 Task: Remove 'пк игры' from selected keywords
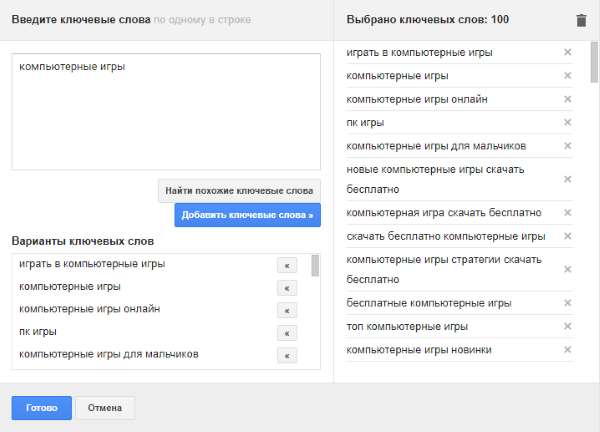[x=567, y=123]
